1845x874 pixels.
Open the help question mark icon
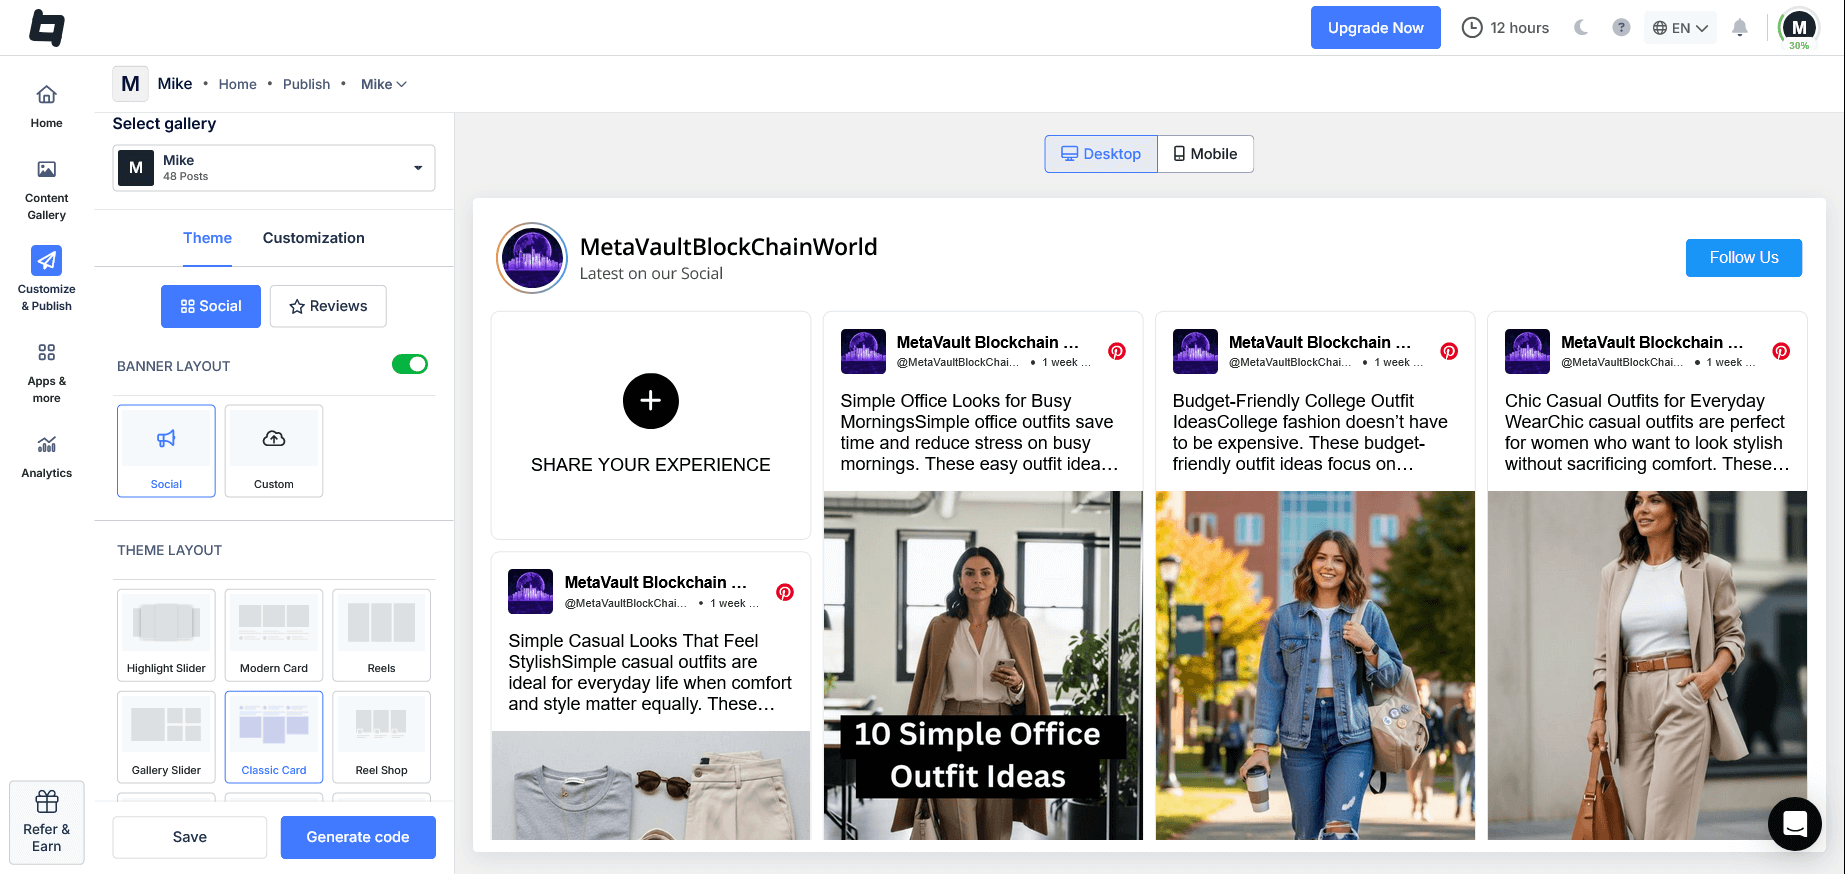[1621, 28]
